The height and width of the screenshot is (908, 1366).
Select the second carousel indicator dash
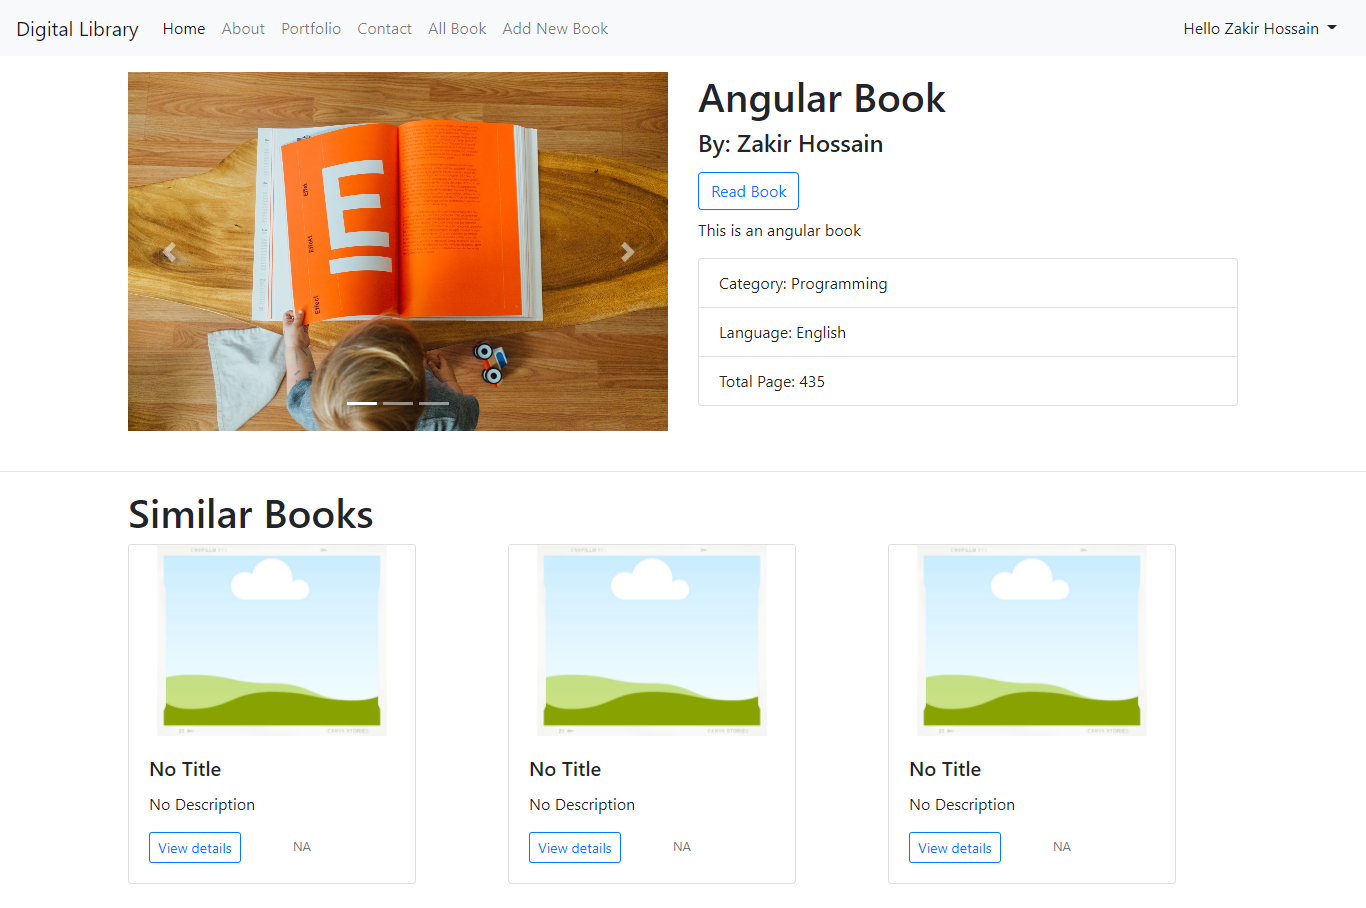click(397, 403)
